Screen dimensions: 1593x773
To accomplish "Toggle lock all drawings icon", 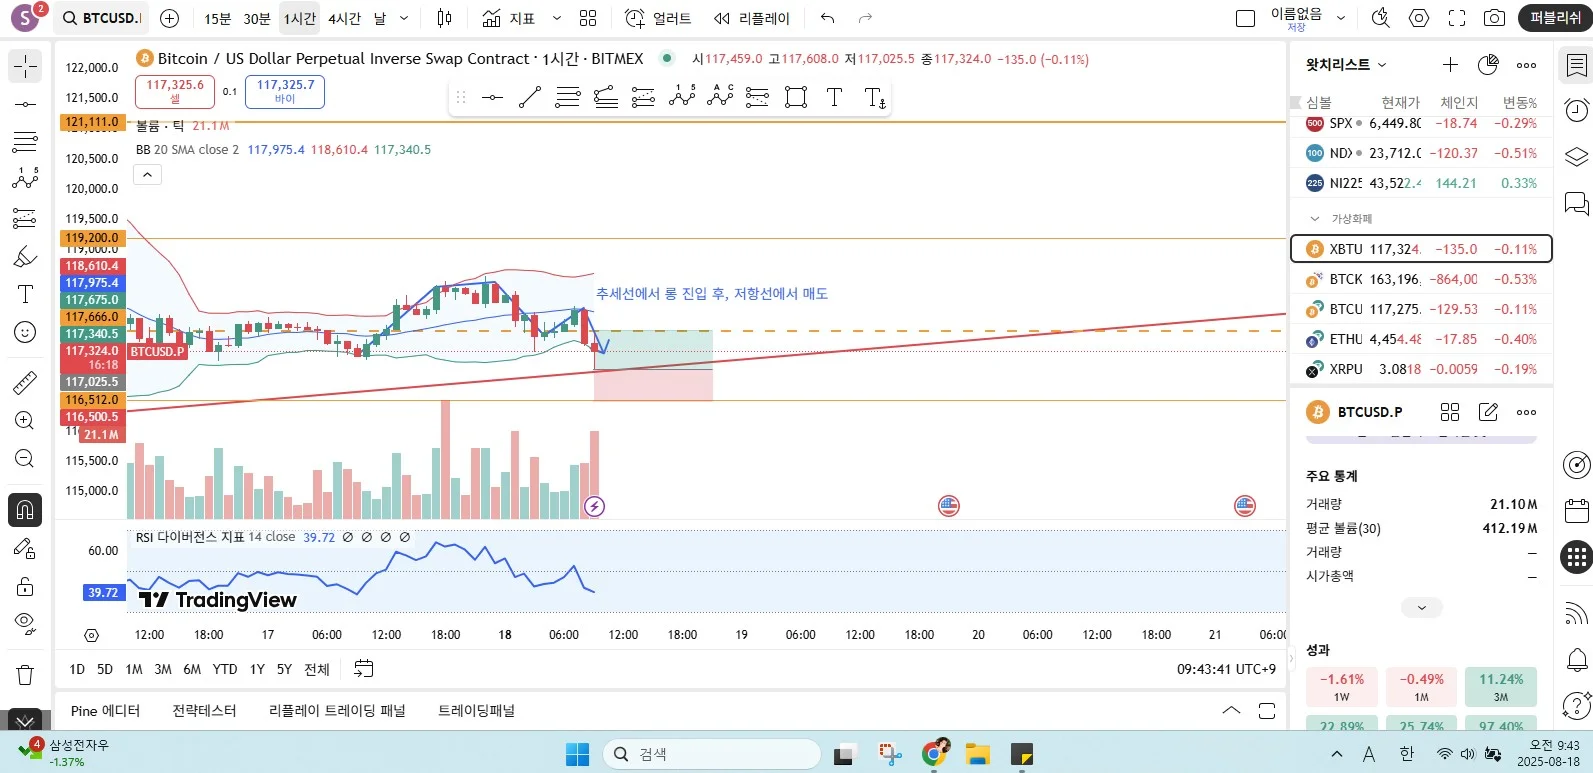I will click(25, 586).
